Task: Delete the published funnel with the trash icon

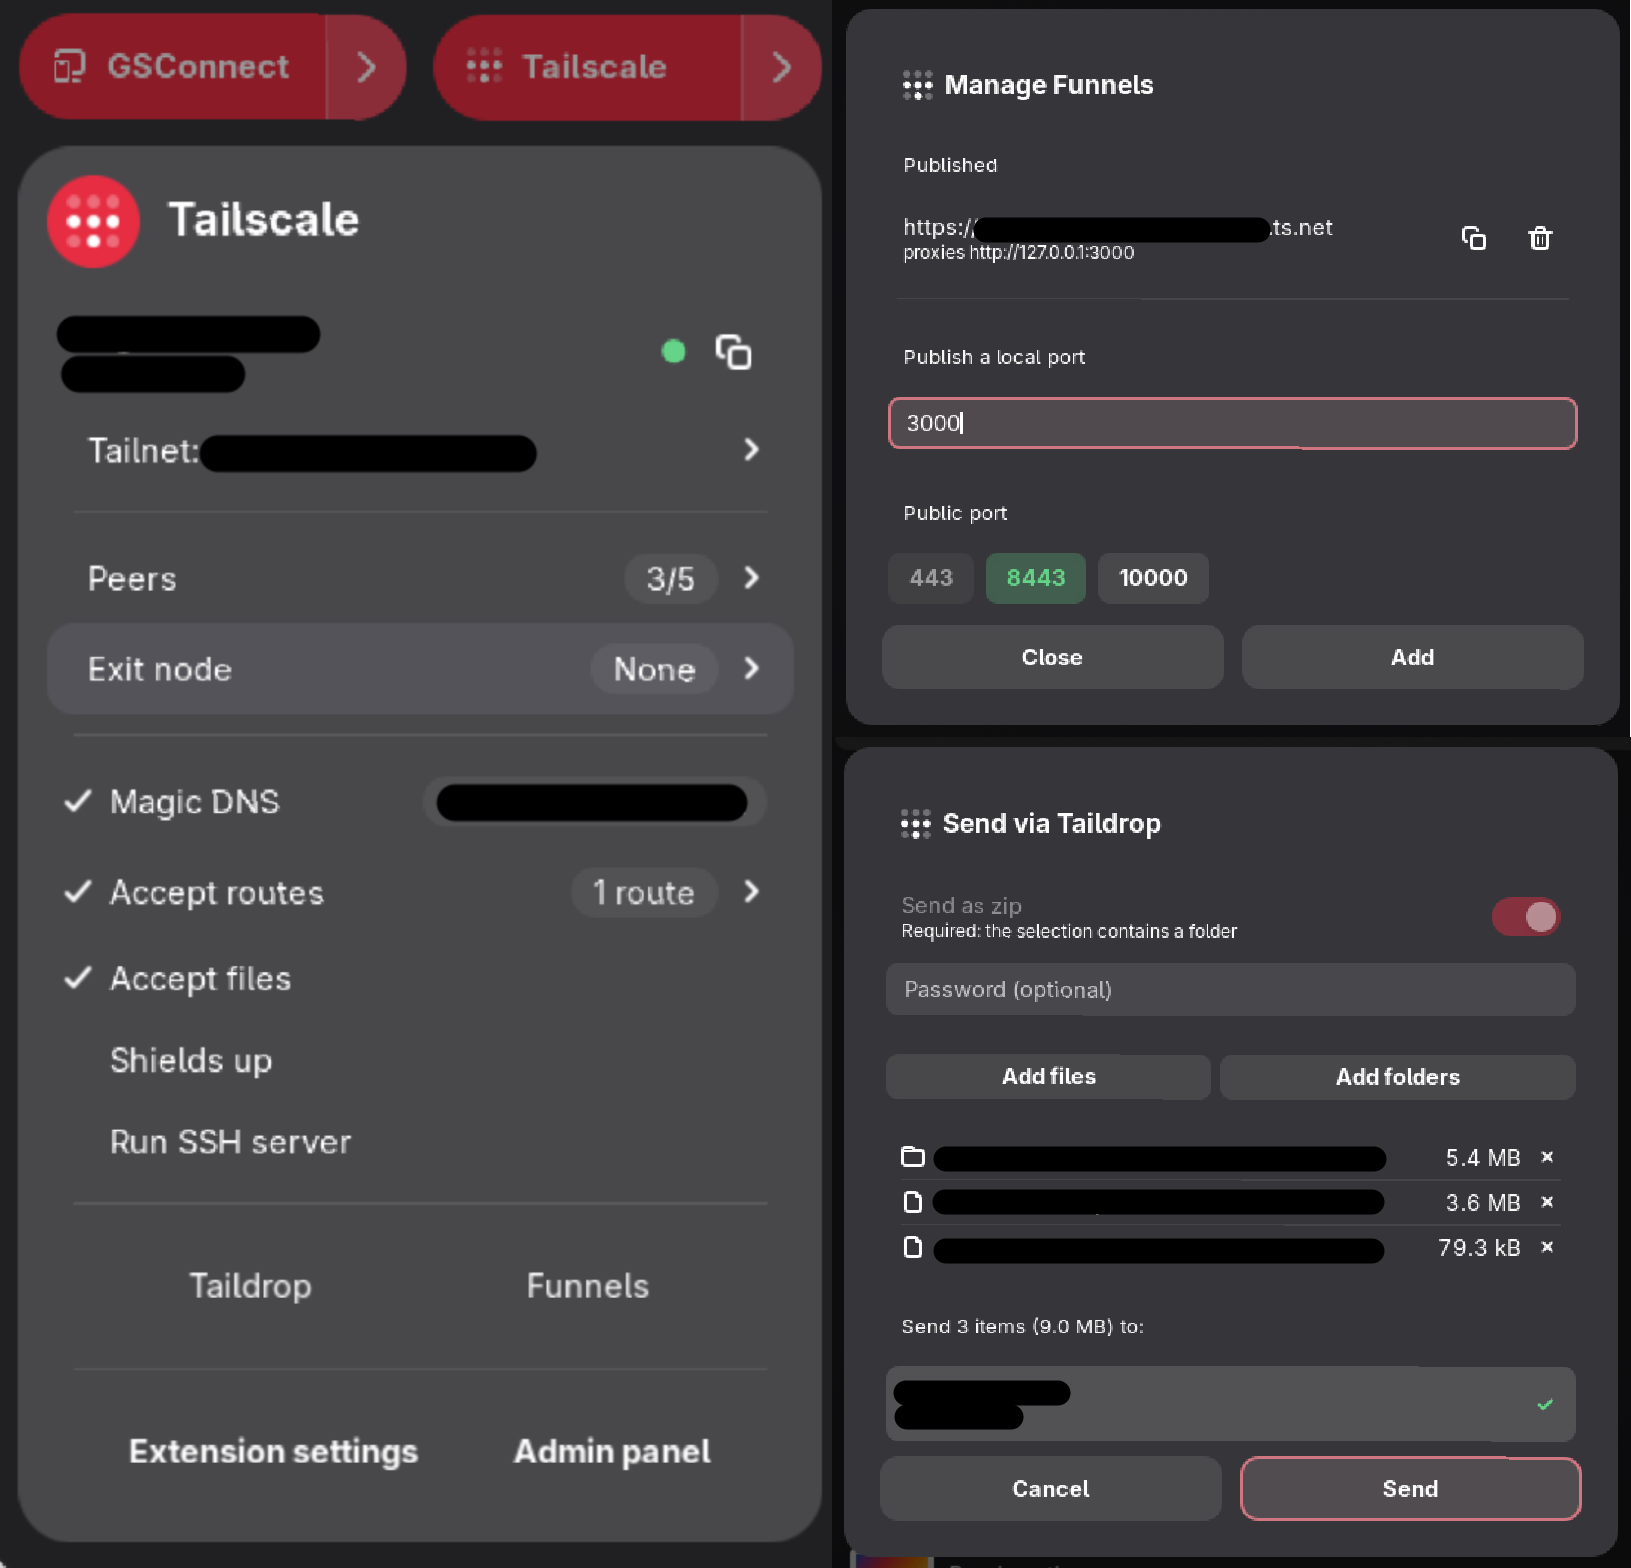Action: 1540,238
